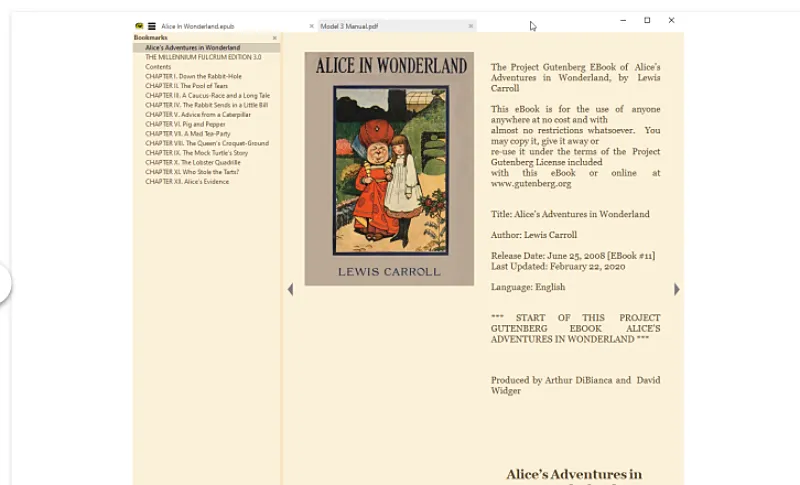Click 'Produced by Arthur DiBianca' text
Viewport: 800px width, 485px height.
576,386
